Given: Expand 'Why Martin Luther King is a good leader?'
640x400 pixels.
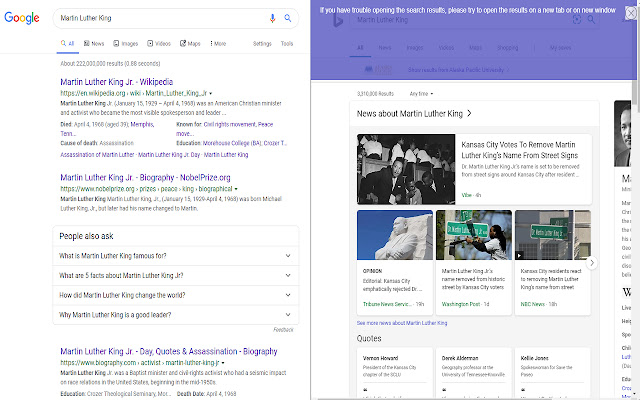Looking at the screenshot, I should tap(175, 314).
